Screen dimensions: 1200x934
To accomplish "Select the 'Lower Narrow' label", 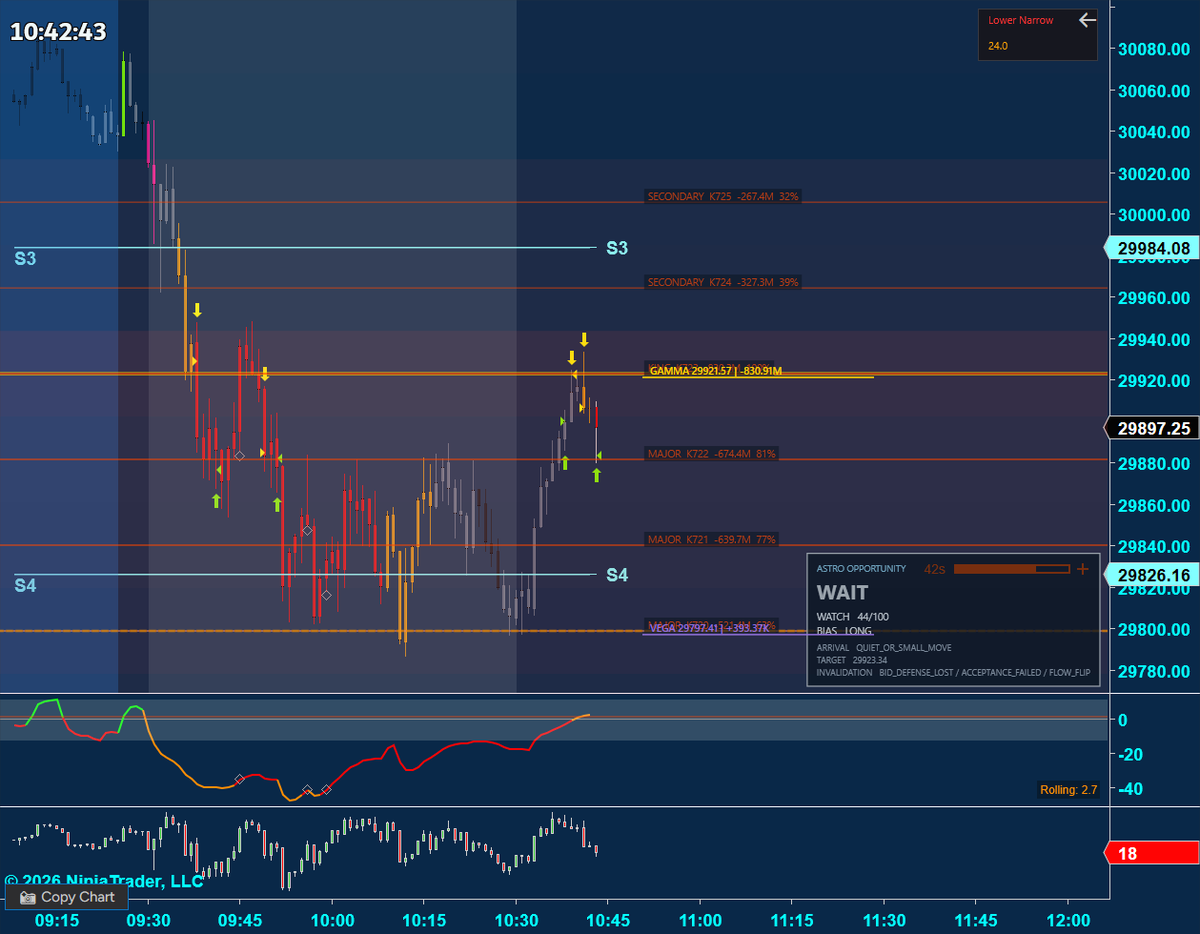I will coord(1020,20).
